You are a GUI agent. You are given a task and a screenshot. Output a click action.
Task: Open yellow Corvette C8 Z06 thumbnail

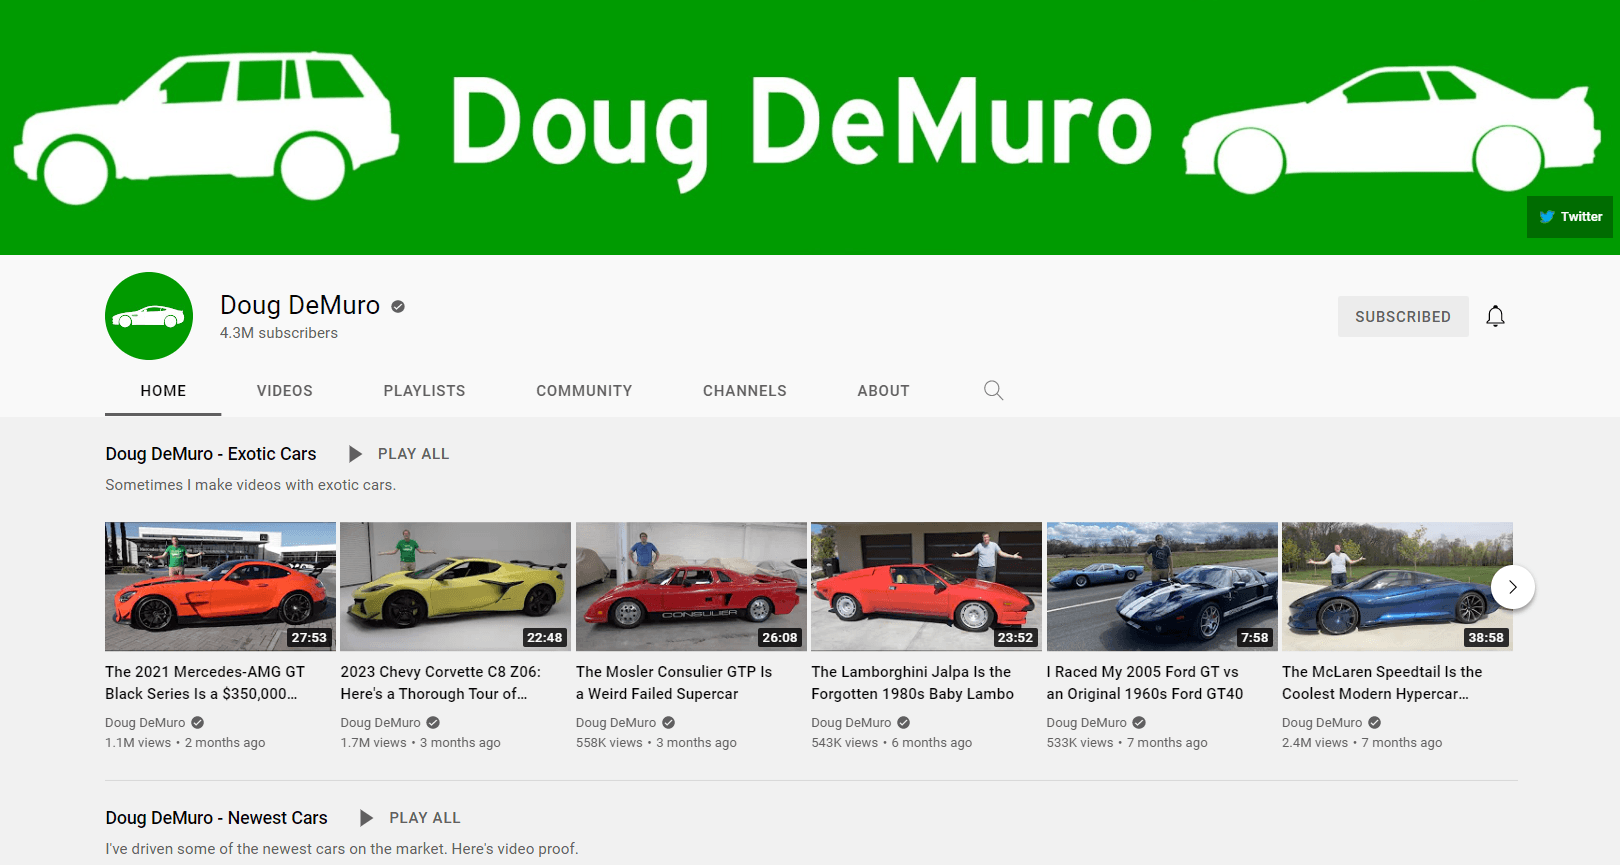pos(455,587)
